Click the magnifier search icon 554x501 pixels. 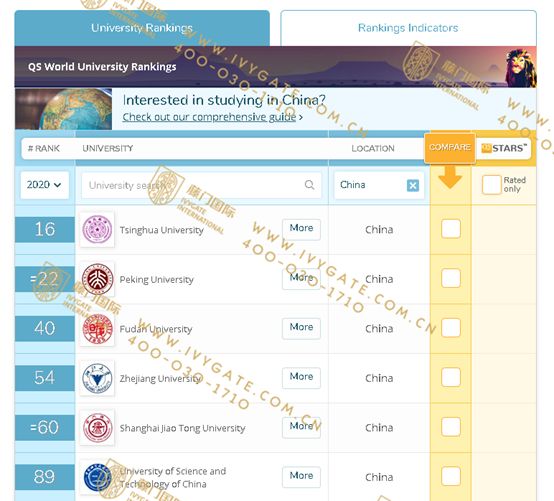[310, 185]
